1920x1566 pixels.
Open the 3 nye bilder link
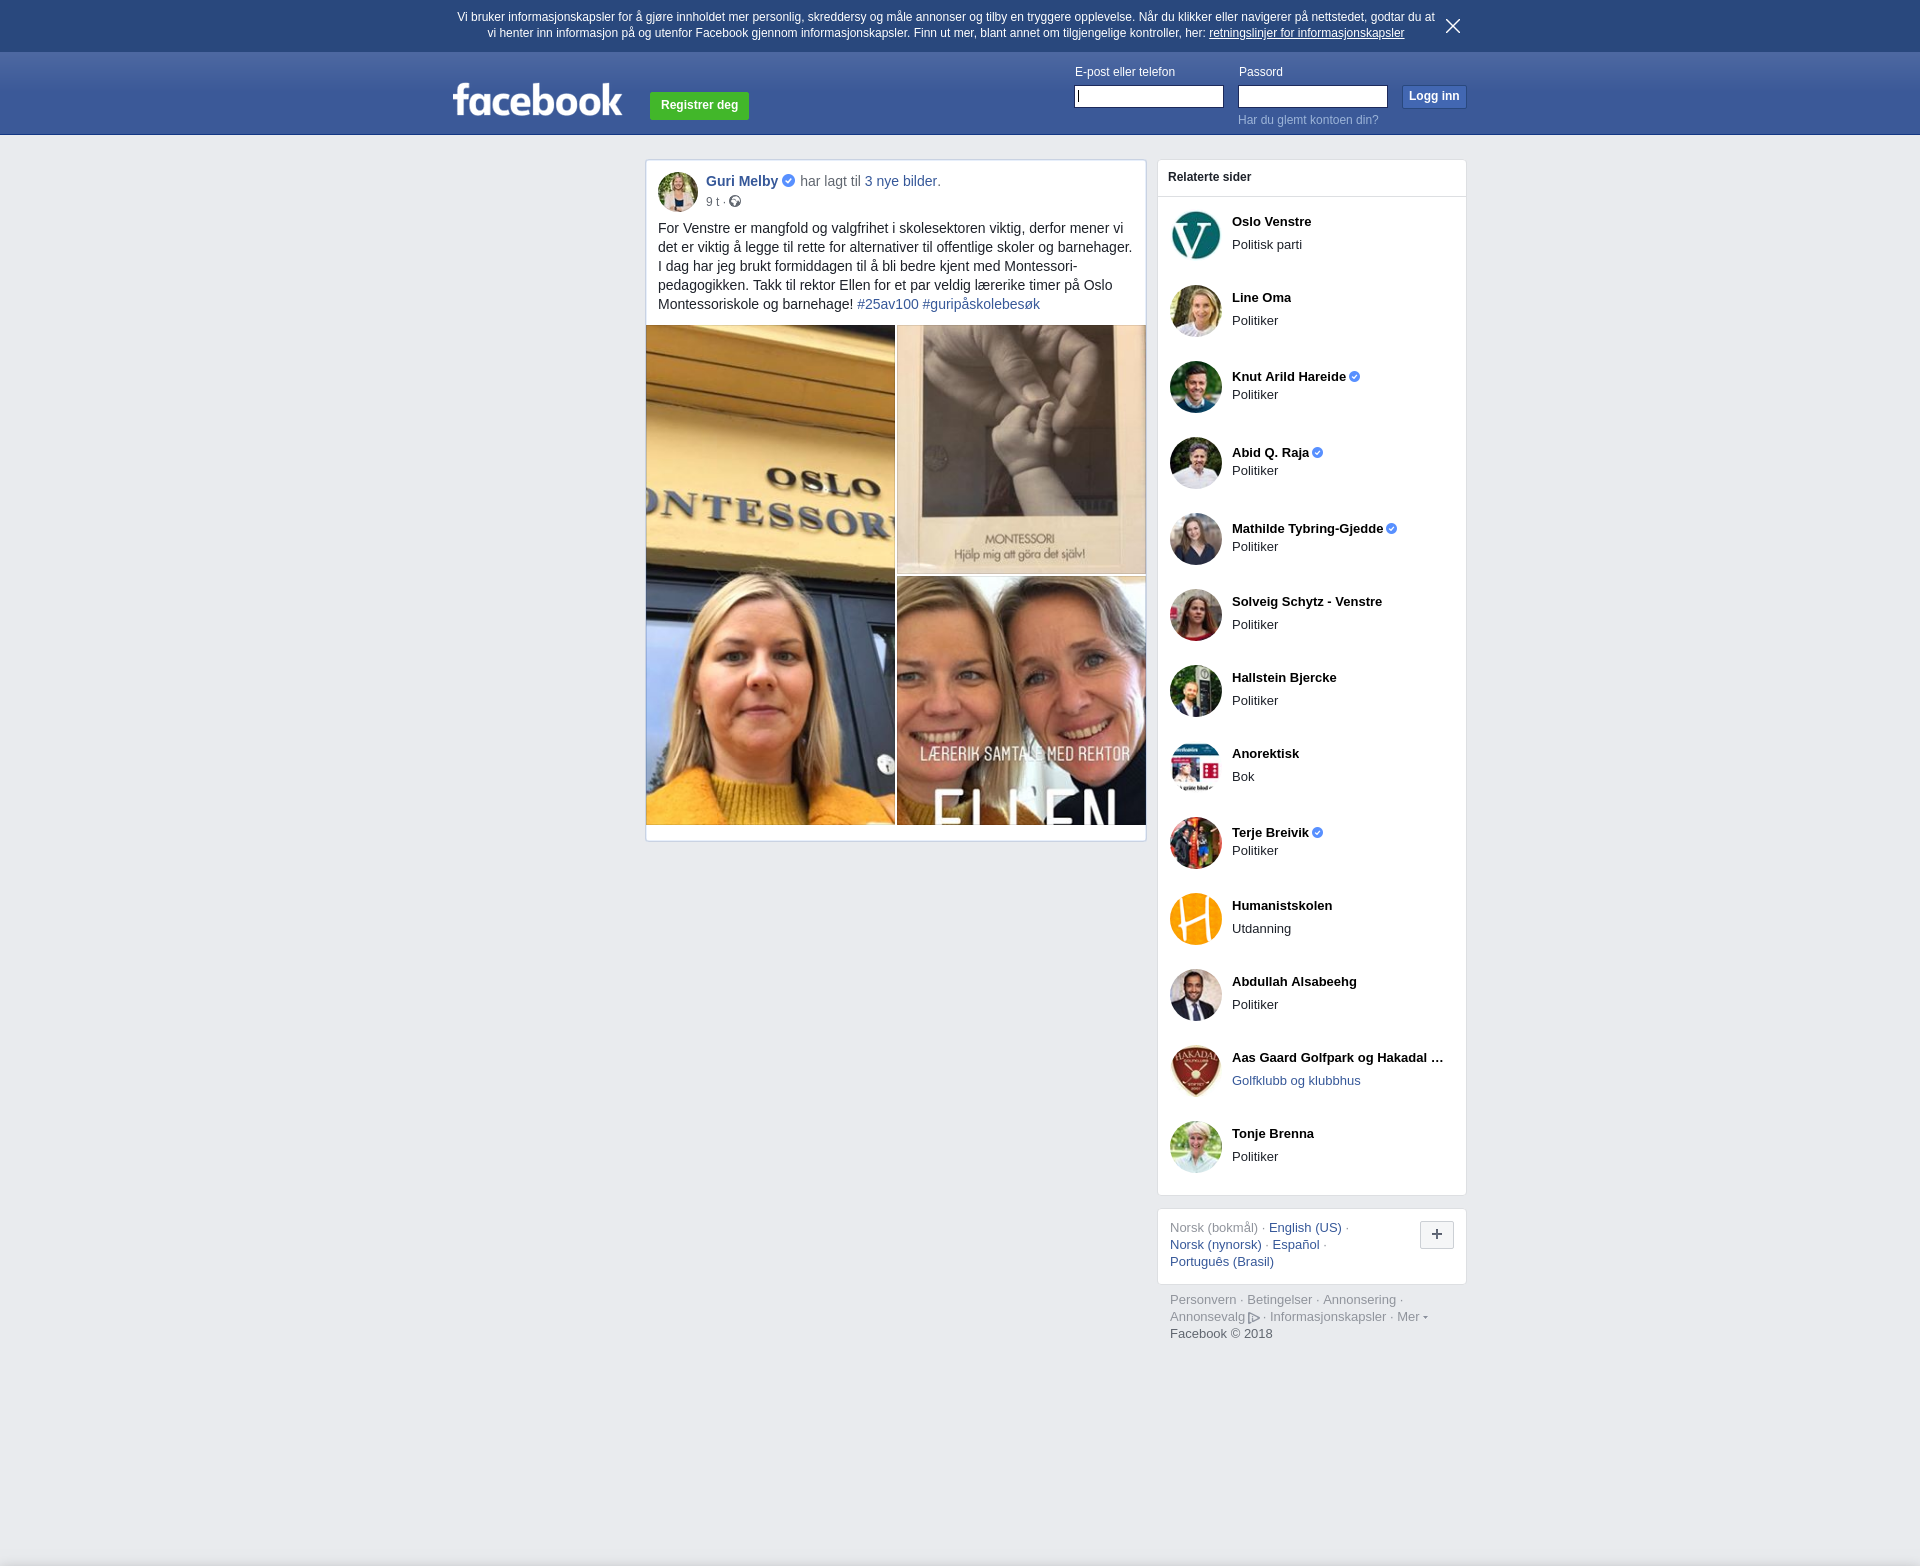click(902, 181)
